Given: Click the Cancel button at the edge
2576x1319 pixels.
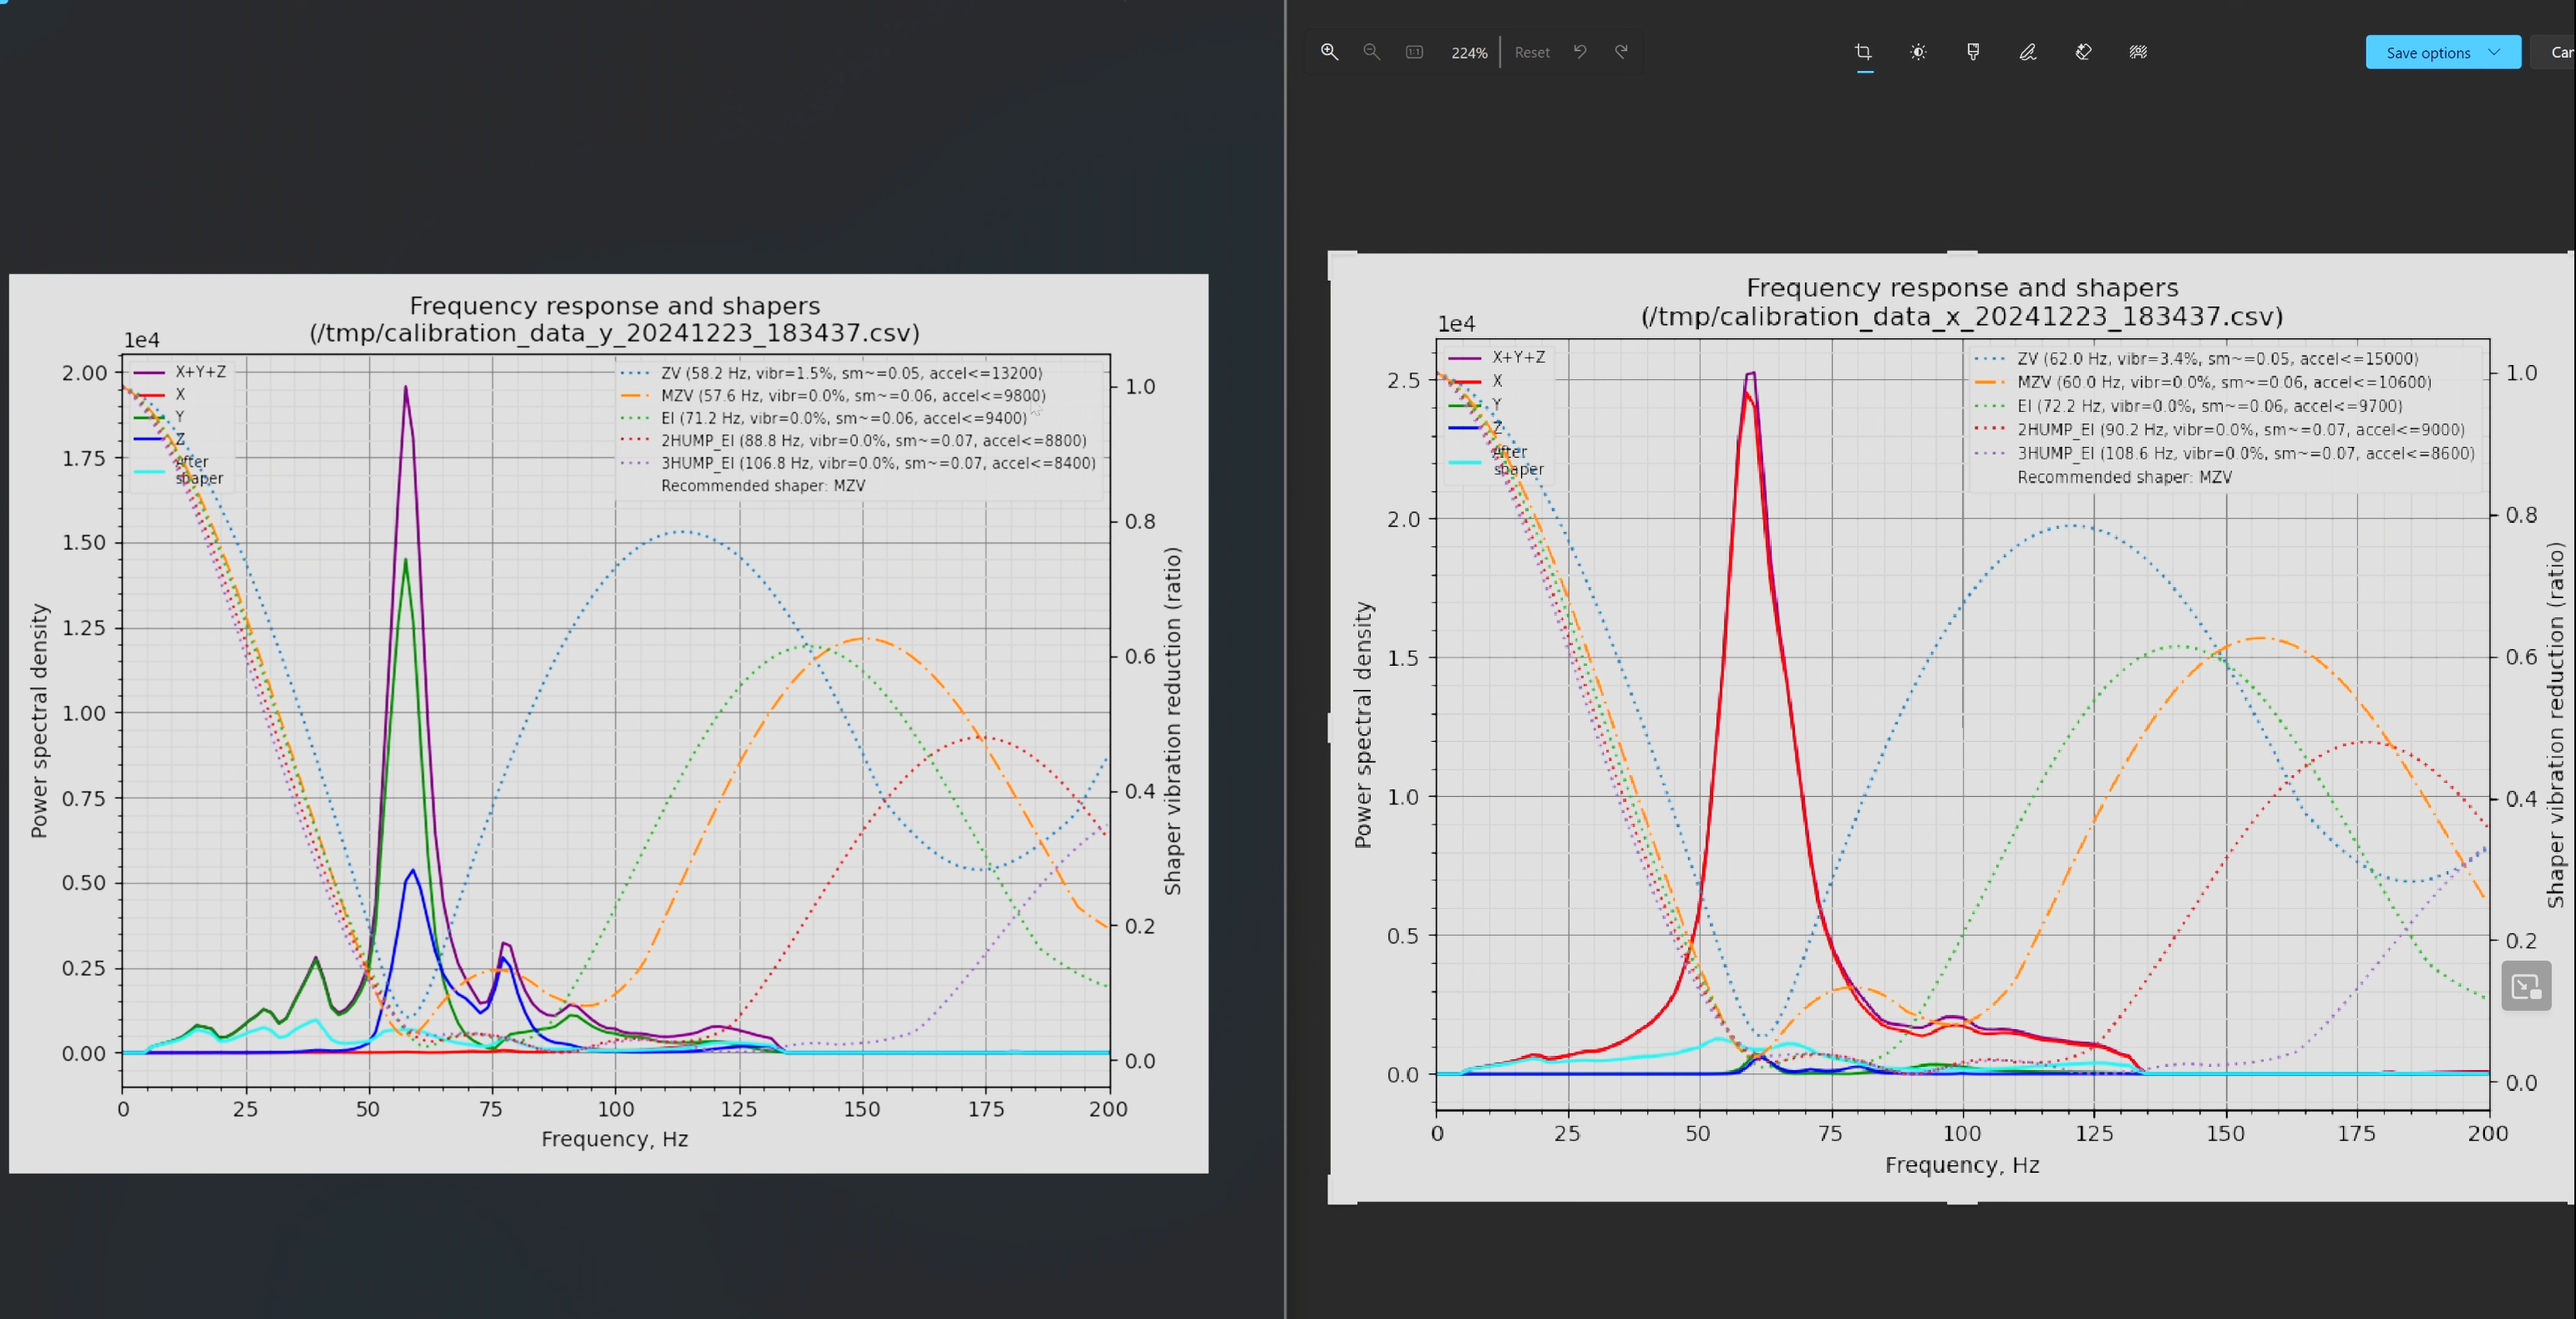Looking at the screenshot, I should coord(2558,53).
